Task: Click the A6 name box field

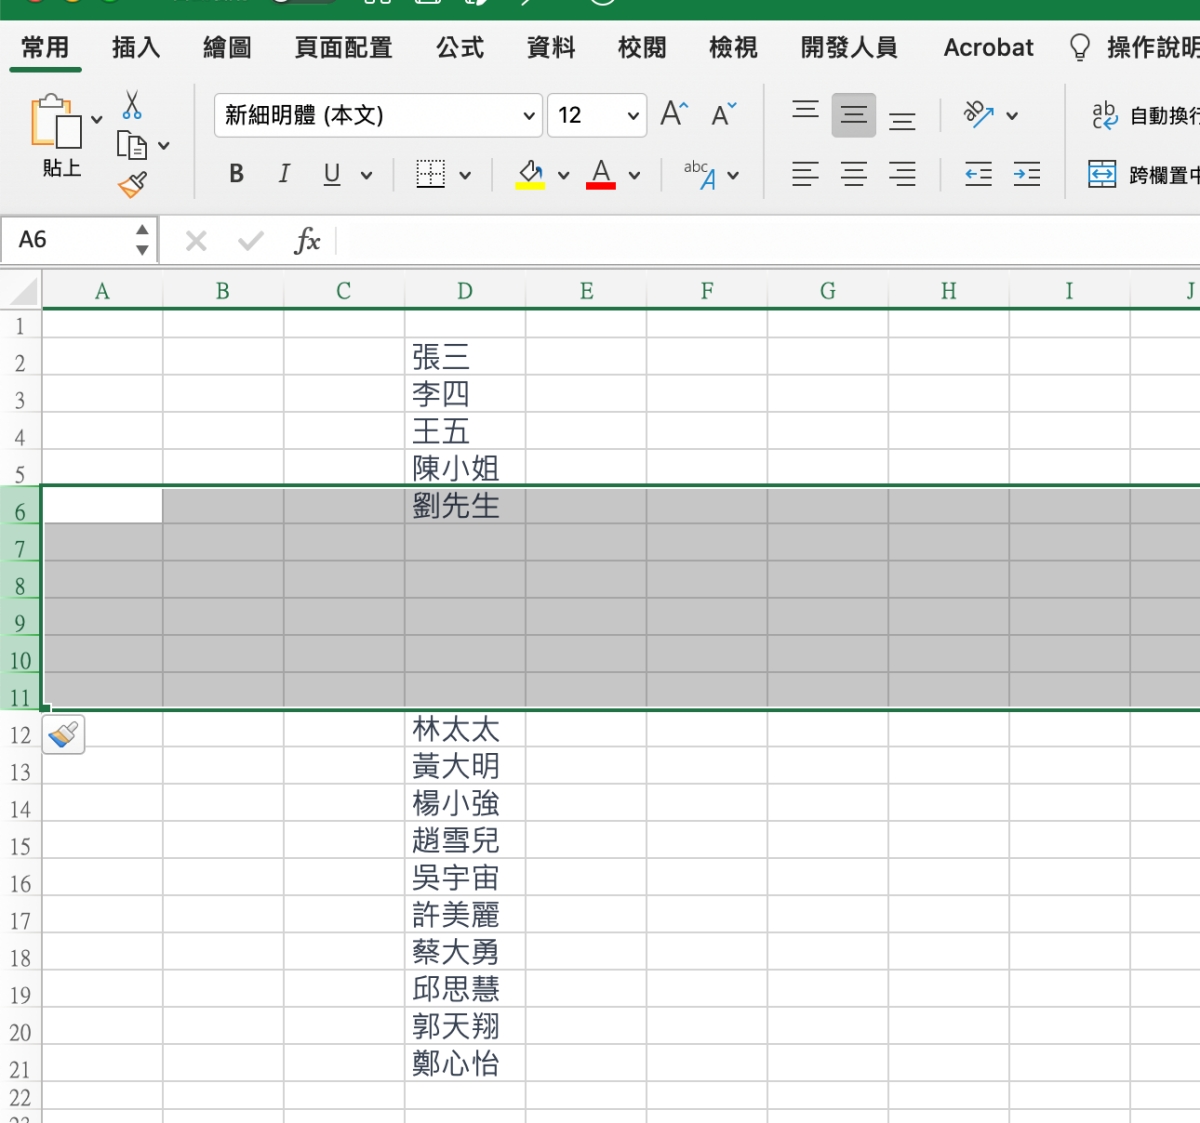Action: tap(70, 240)
